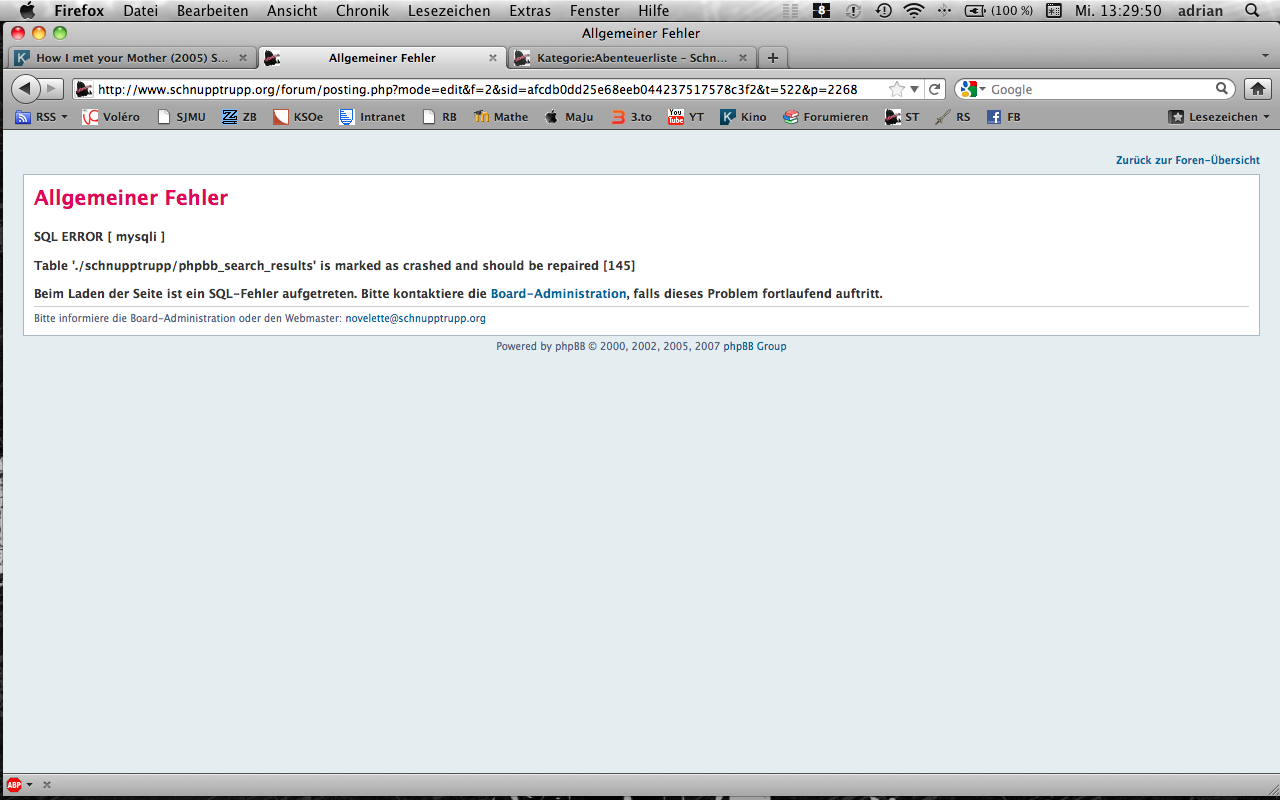Click the browser back arrow button
The height and width of the screenshot is (800, 1280).
(x=26, y=89)
